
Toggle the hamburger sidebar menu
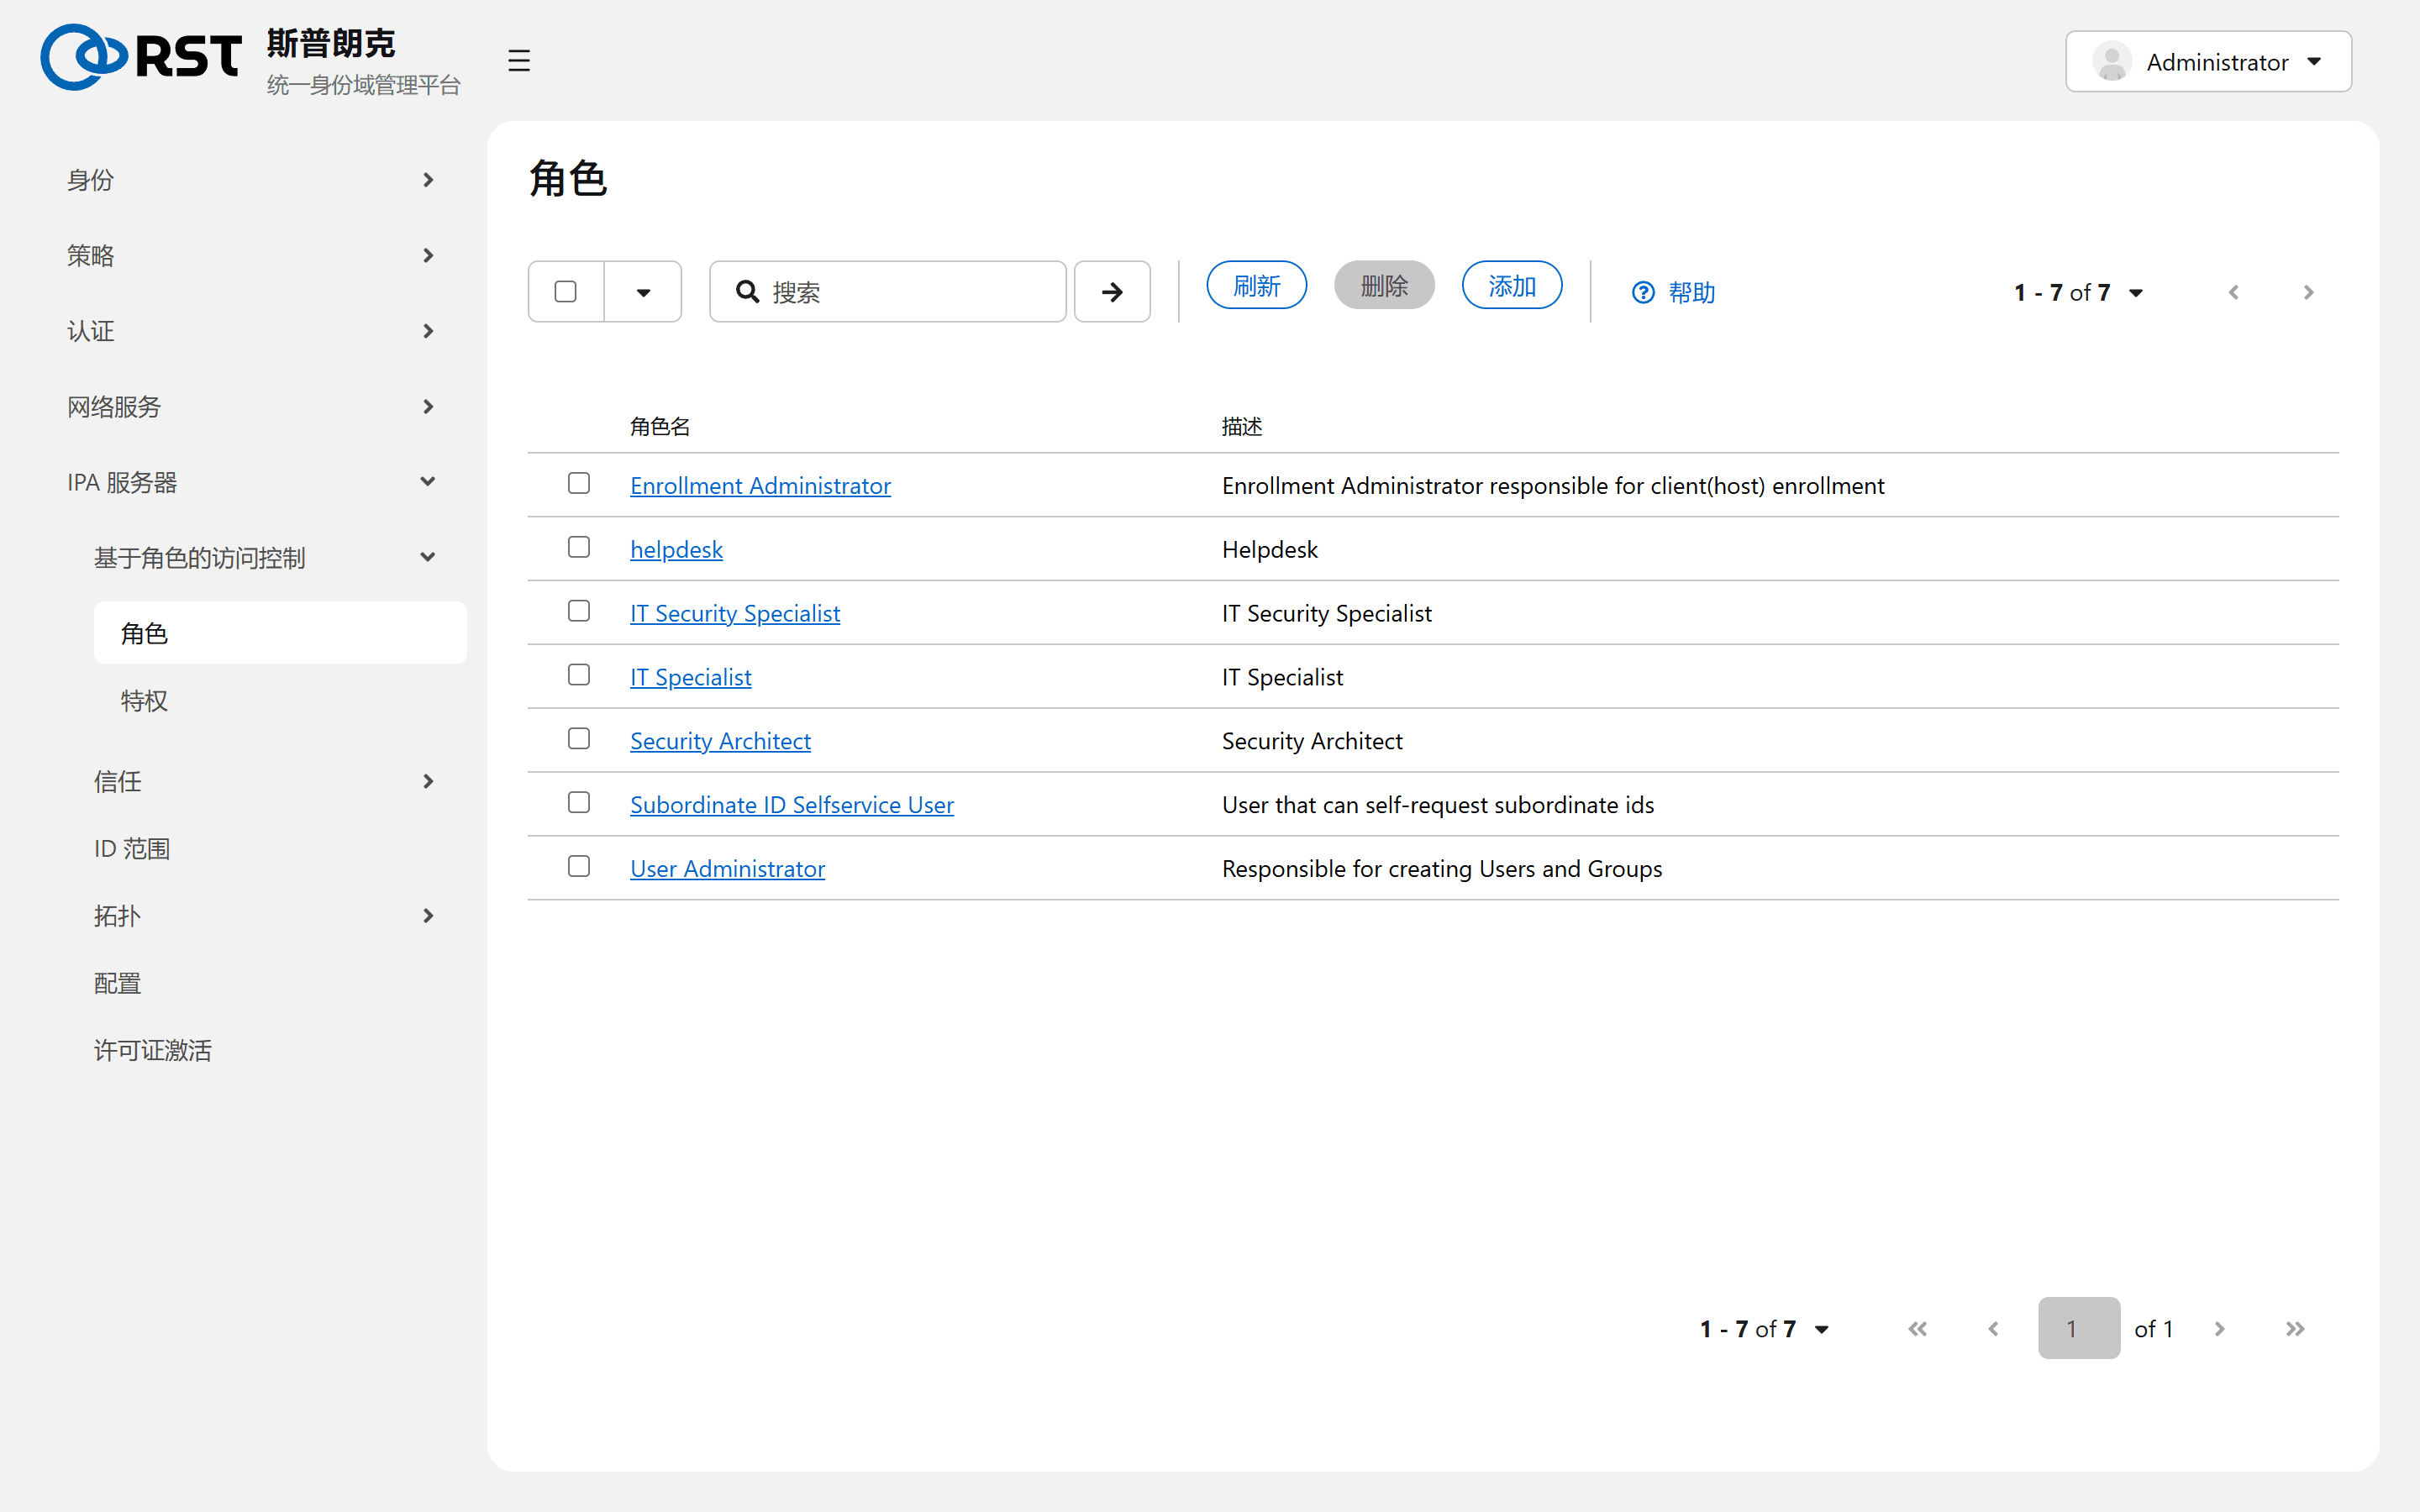(518, 61)
